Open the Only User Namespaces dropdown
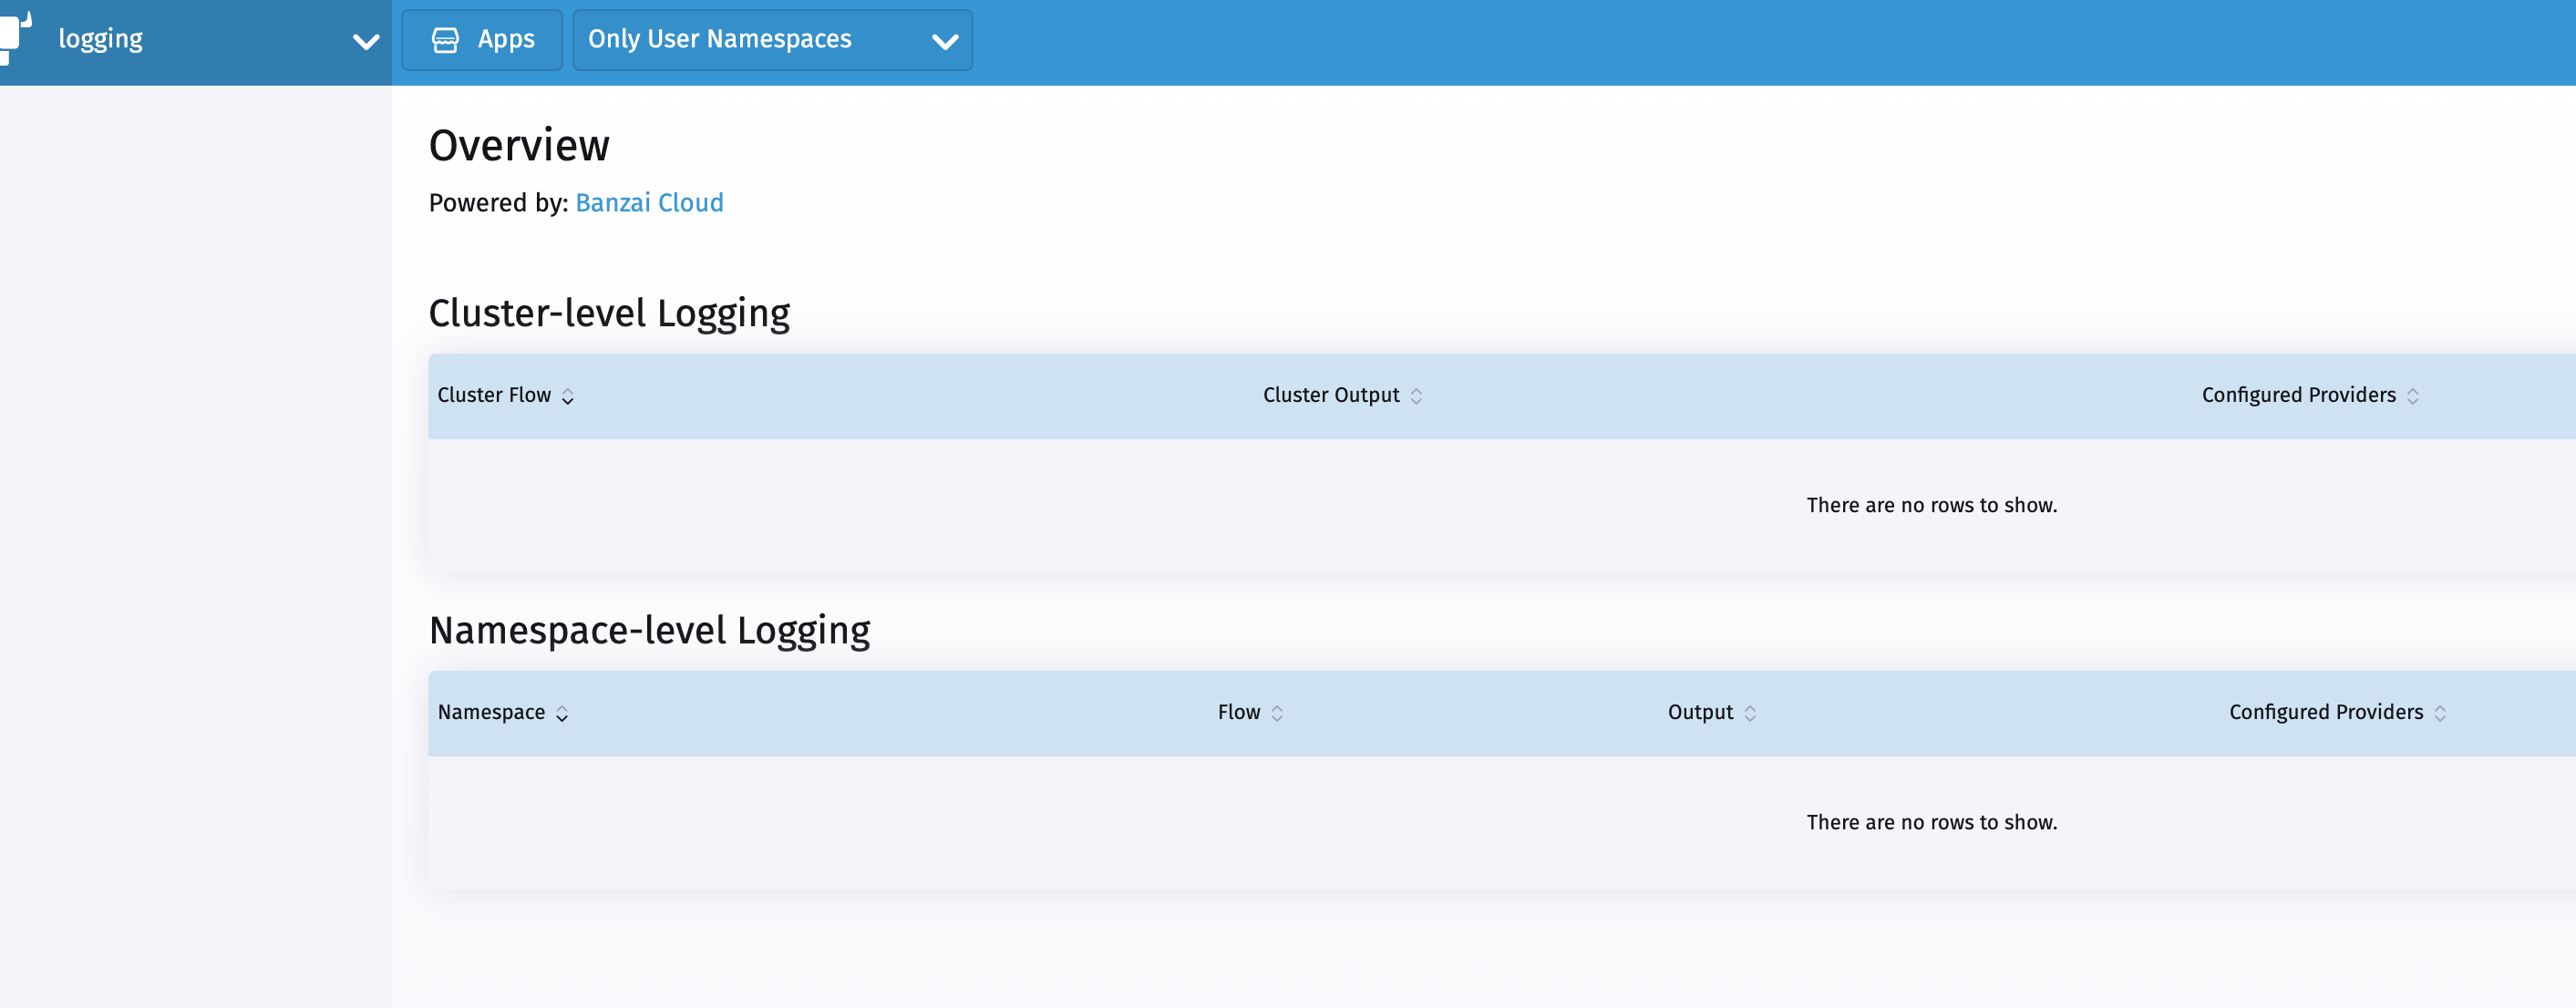 [x=771, y=39]
